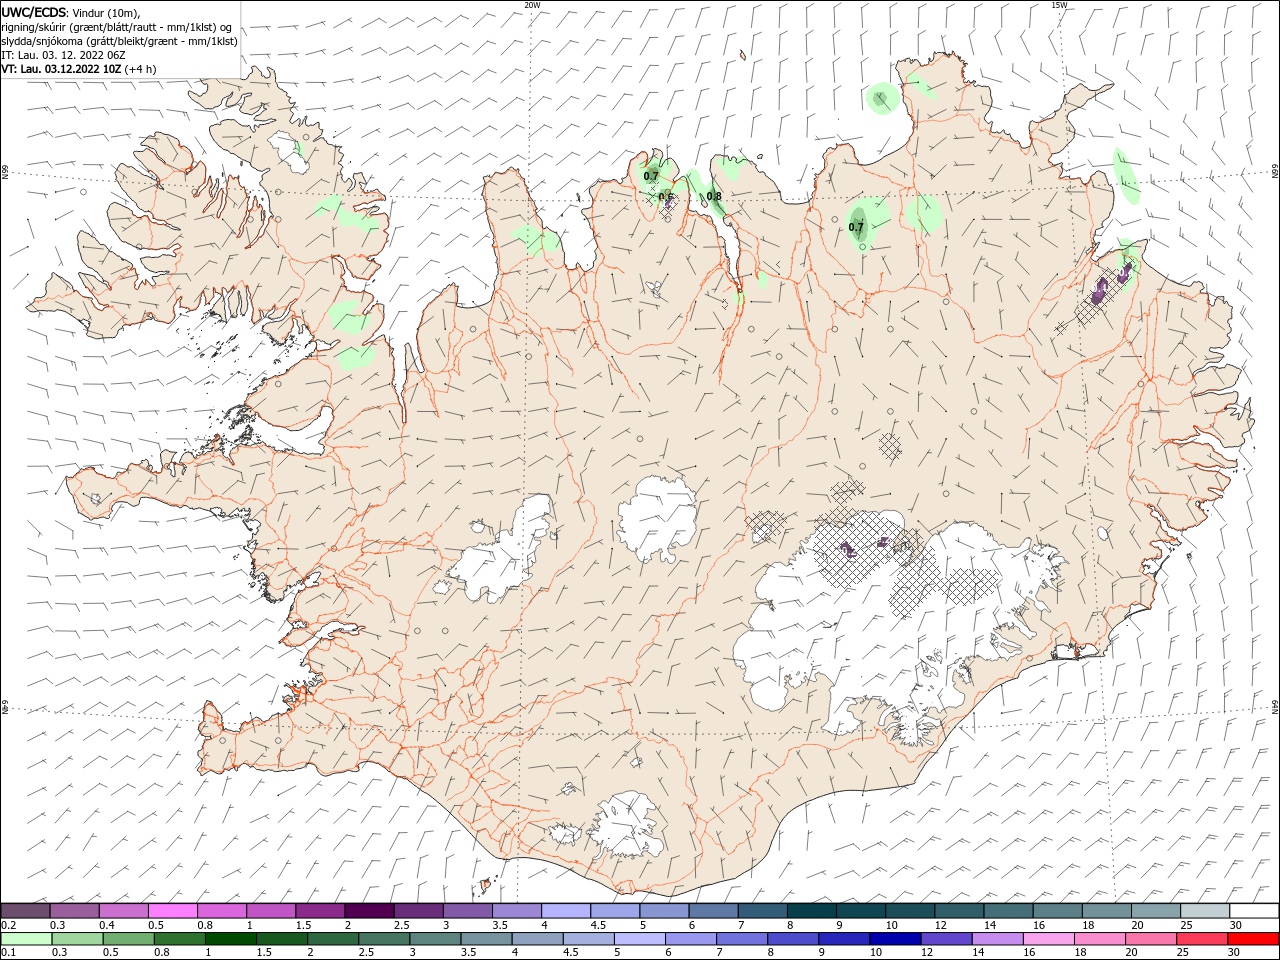1280x960 pixels.
Task: Pick the pale pink lower-row swatch at 16
Action: [1048, 939]
